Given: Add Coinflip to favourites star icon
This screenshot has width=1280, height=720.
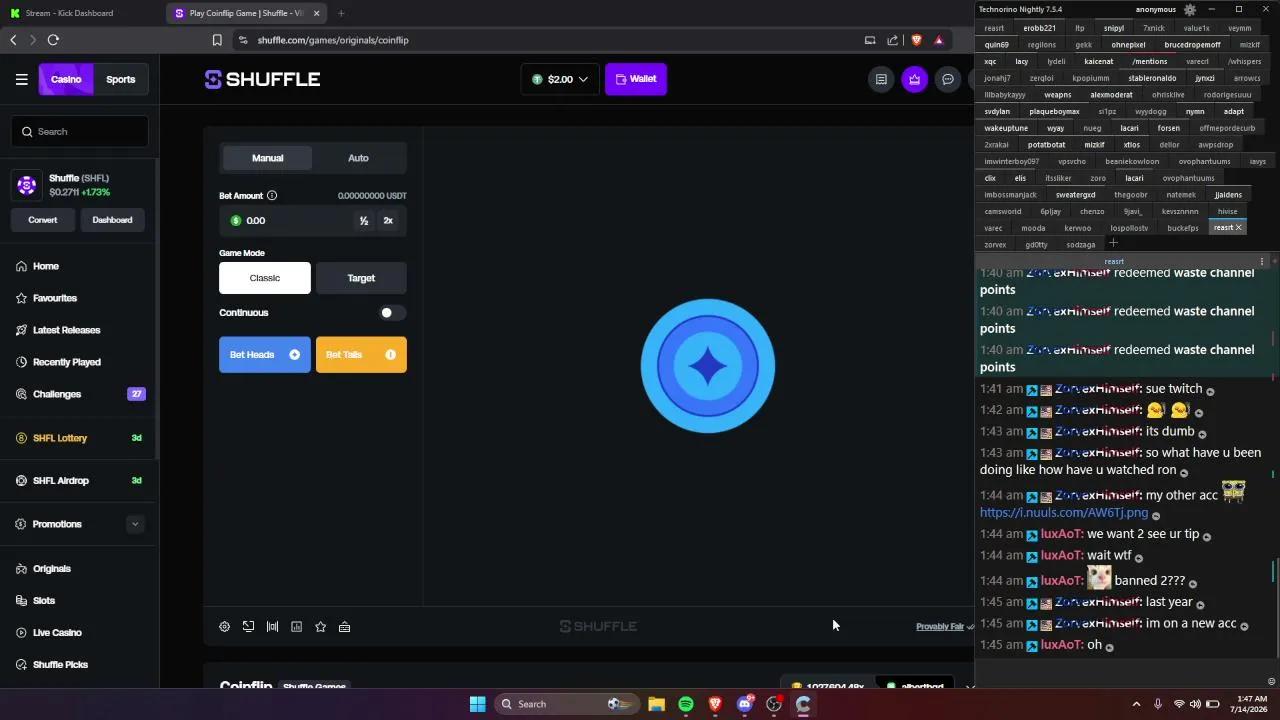Looking at the screenshot, I should pyautogui.click(x=320, y=627).
